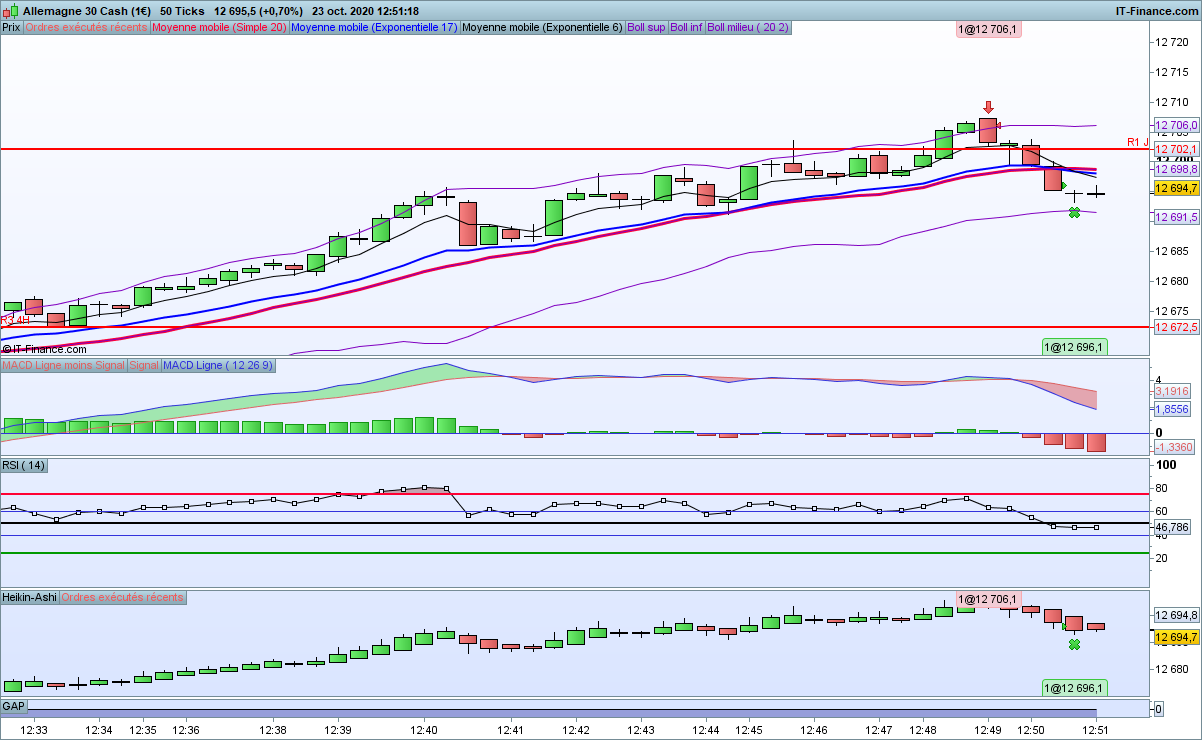Click 'Ordres exécutés récents' label in price panel
Viewport: 1202px width, 740px height.
86,28
